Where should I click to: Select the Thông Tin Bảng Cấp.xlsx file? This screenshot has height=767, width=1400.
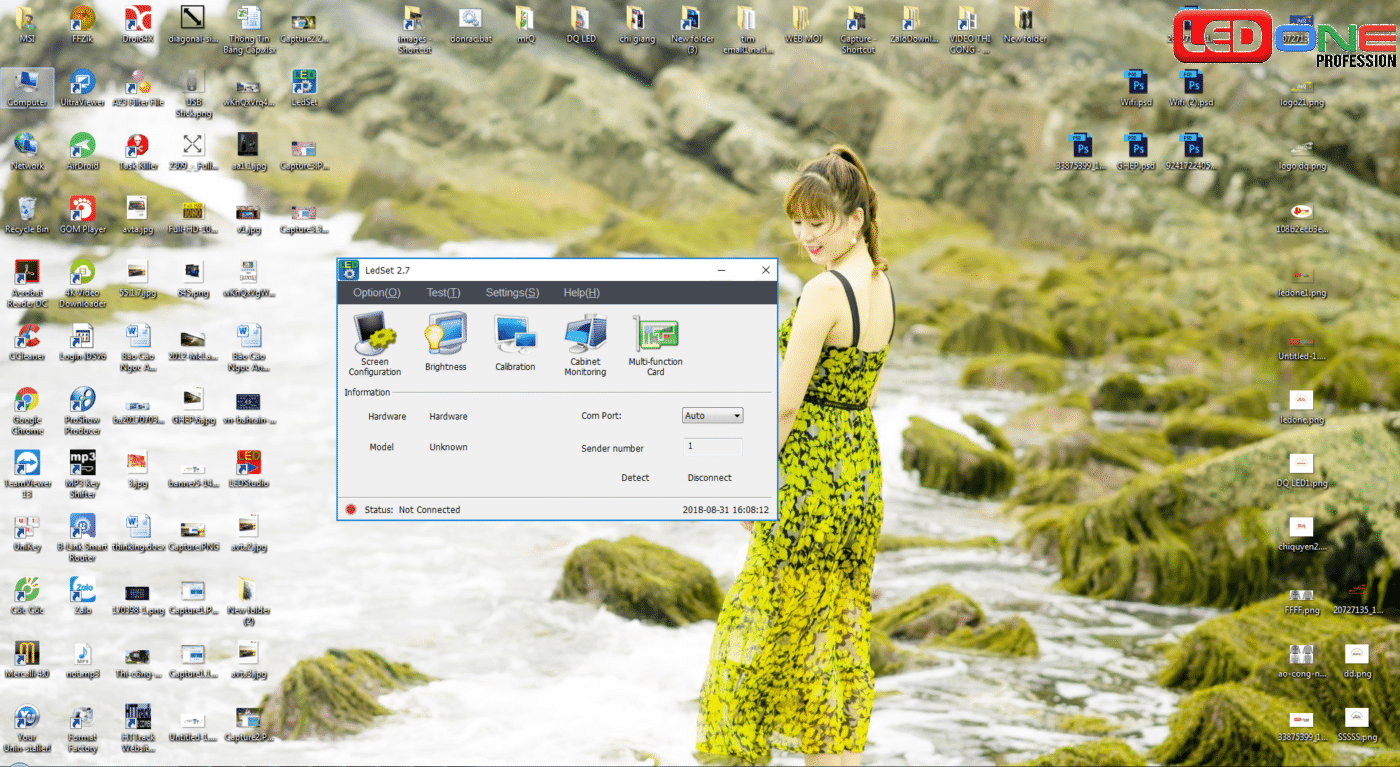click(x=249, y=30)
